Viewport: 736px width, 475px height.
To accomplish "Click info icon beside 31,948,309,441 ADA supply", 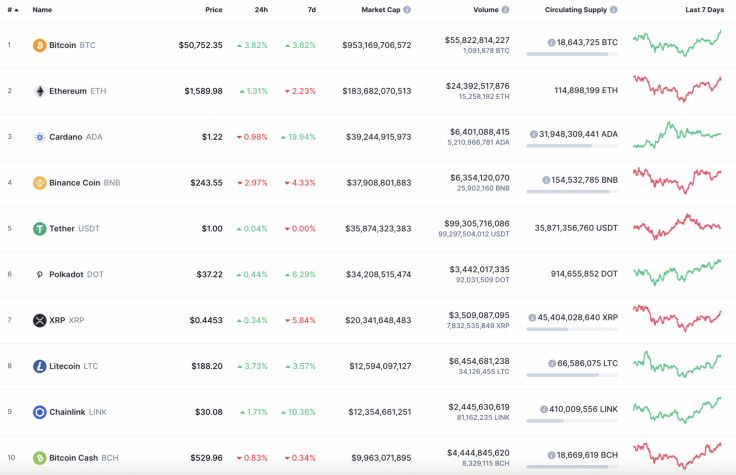I will point(534,134).
